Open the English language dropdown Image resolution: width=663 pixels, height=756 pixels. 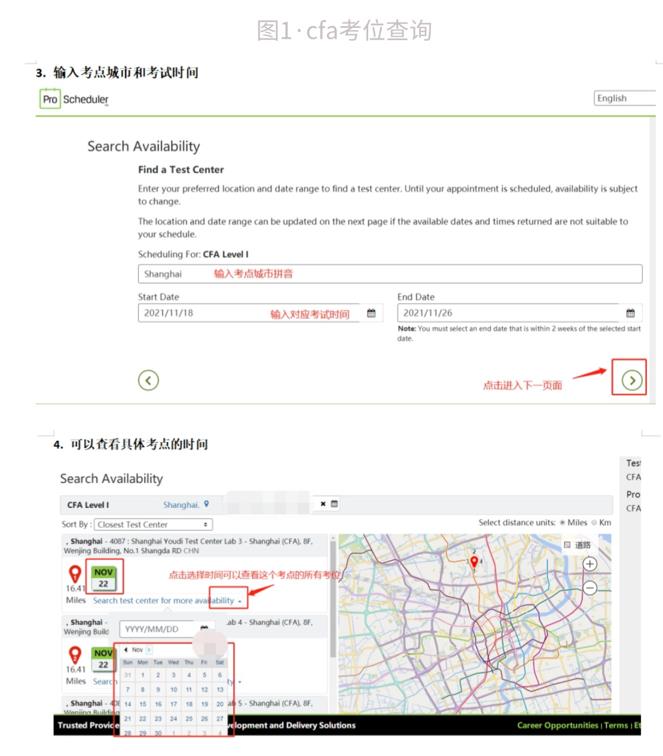click(x=624, y=98)
